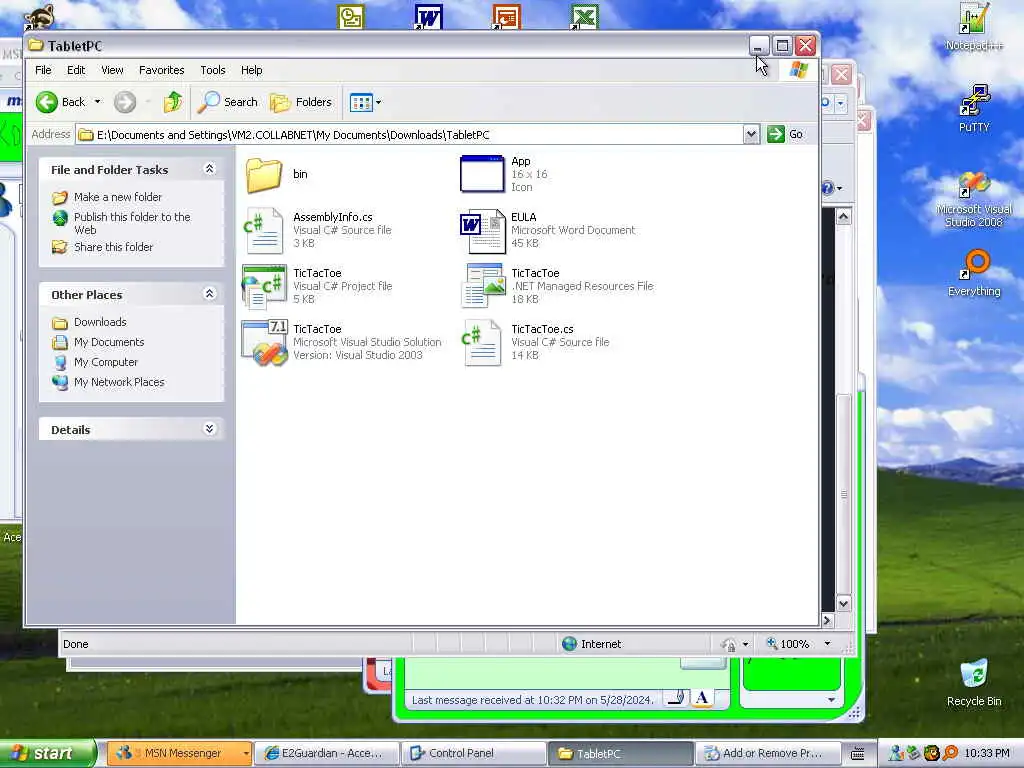Click the Go button
This screenshot has height=768, width=1024.
click(x=786, y=135)
